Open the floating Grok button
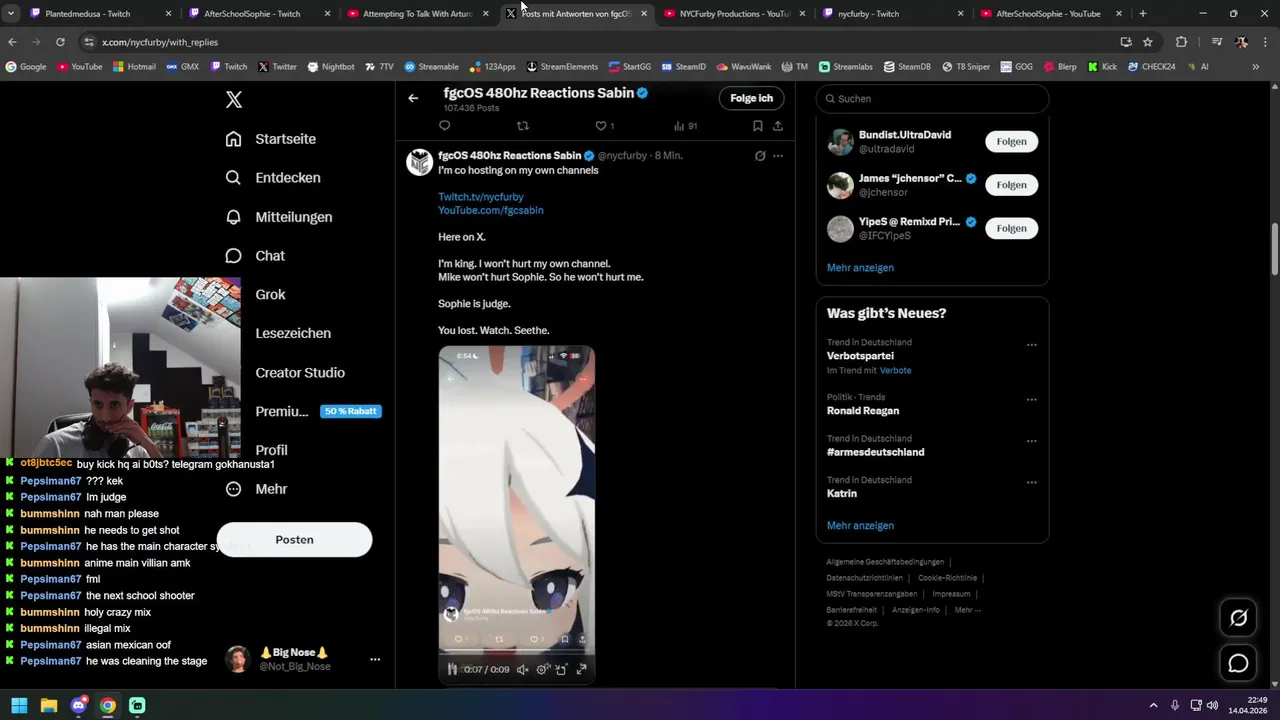 pyautogui.click(x=1238, y=618)
